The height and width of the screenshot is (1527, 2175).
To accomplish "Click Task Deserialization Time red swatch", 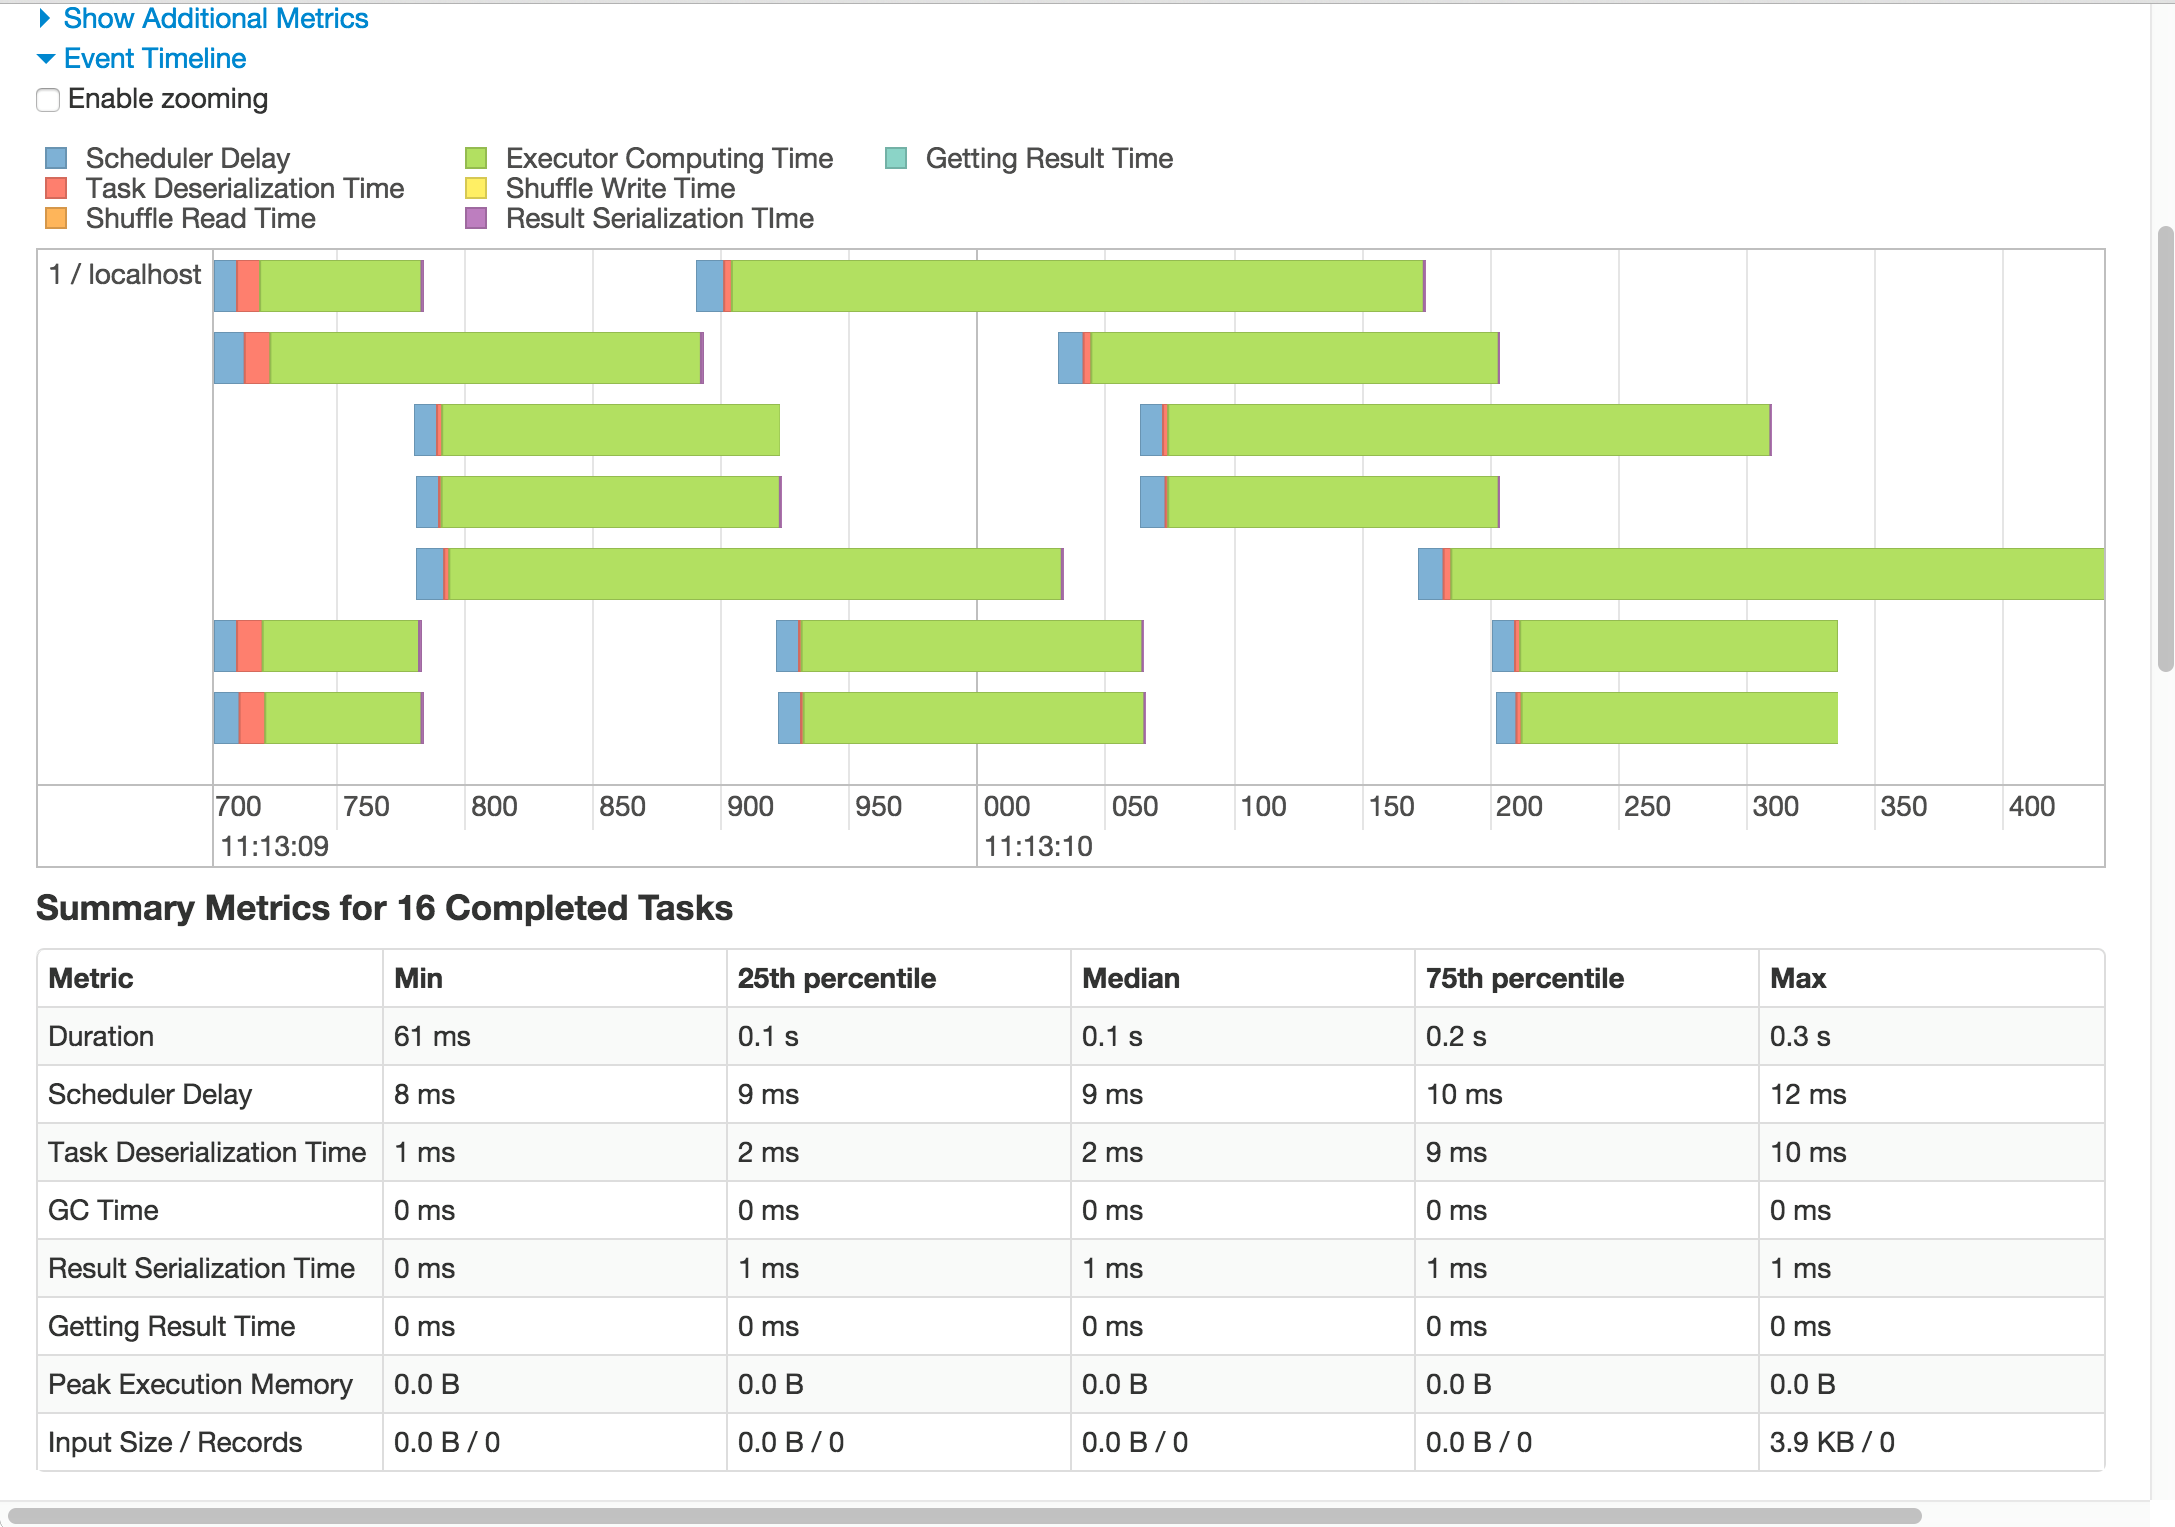I will pos(56,188).
